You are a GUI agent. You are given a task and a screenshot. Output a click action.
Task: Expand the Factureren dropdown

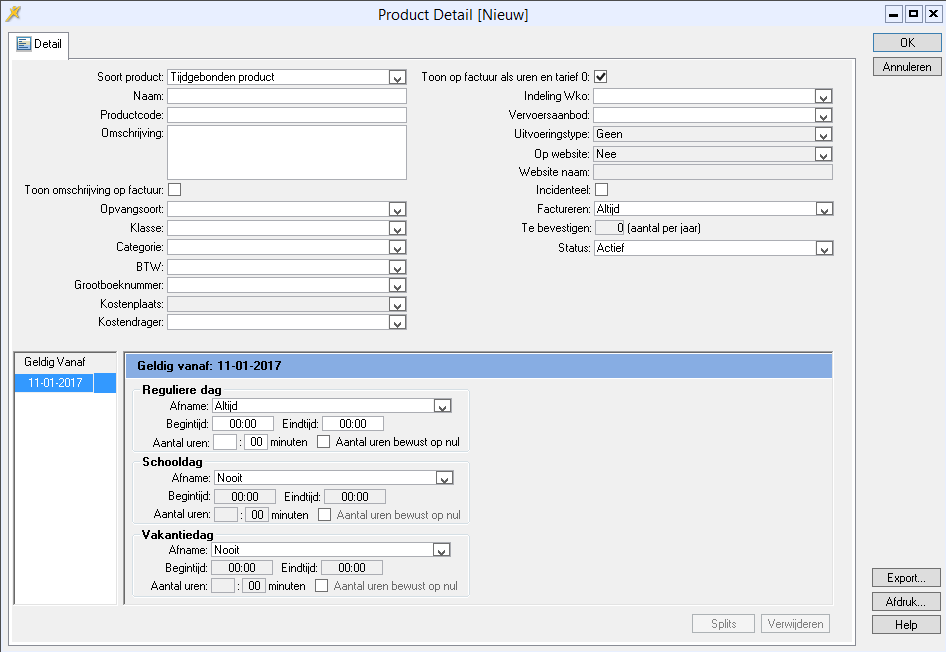coord(823,210)
